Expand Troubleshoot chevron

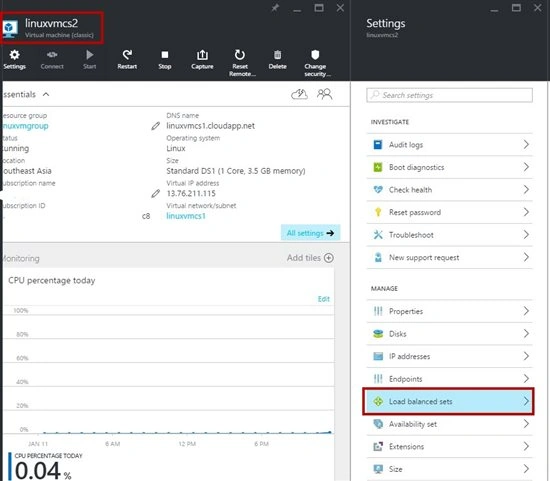click(x=526, y=235)
